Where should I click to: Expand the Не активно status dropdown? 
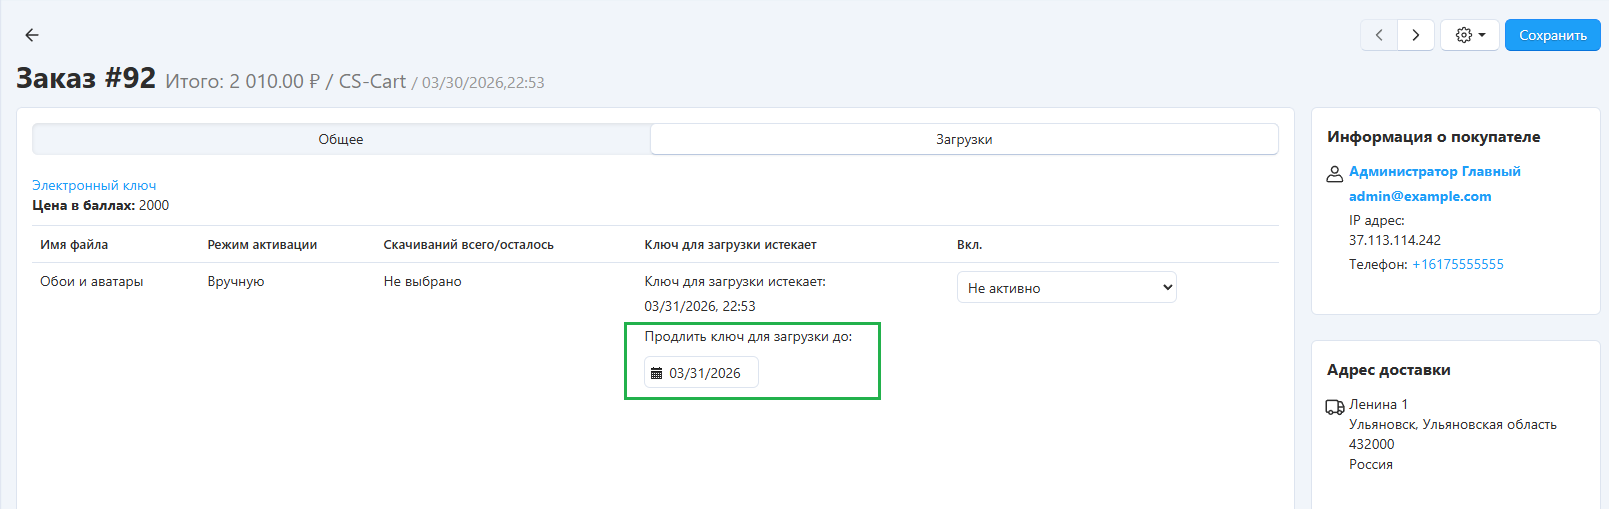(x=1066, y=288)
